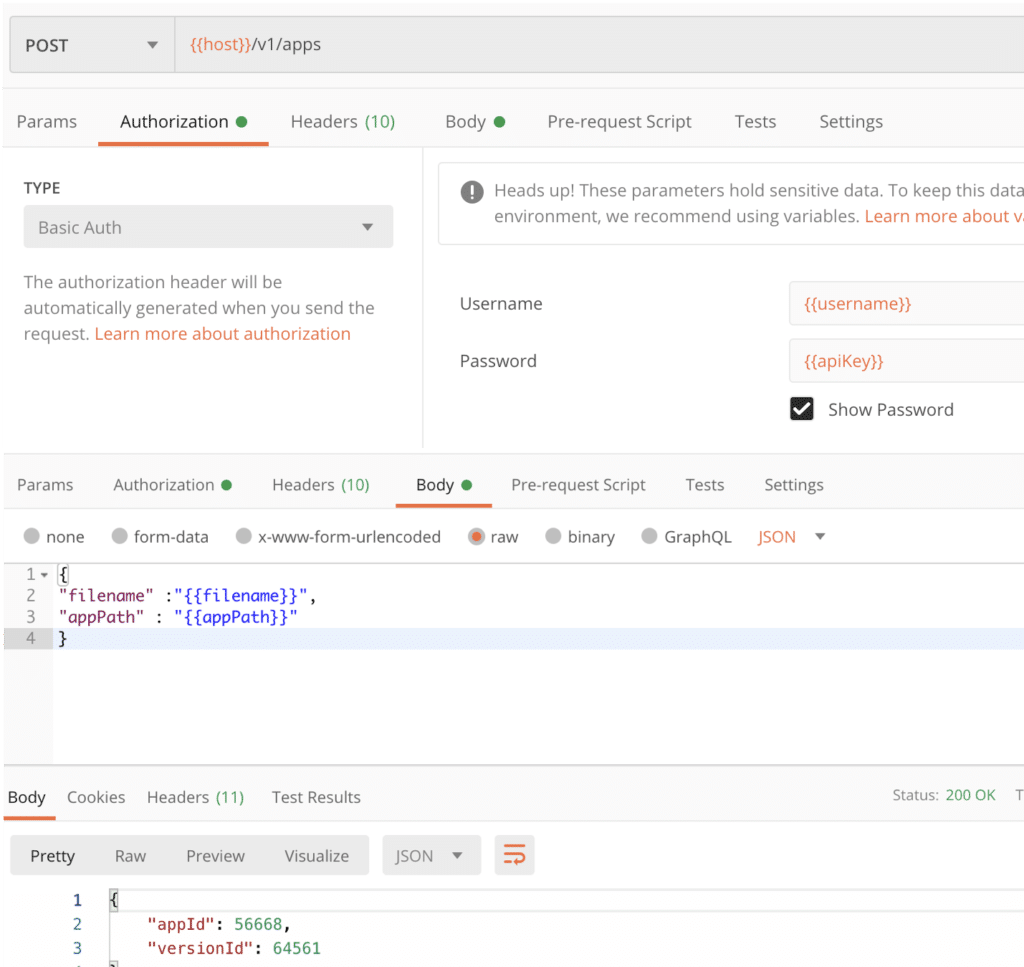1024x967 pixels.
Task: Click the "appPath" line in request body editor
Action: [x=178, y=617]
